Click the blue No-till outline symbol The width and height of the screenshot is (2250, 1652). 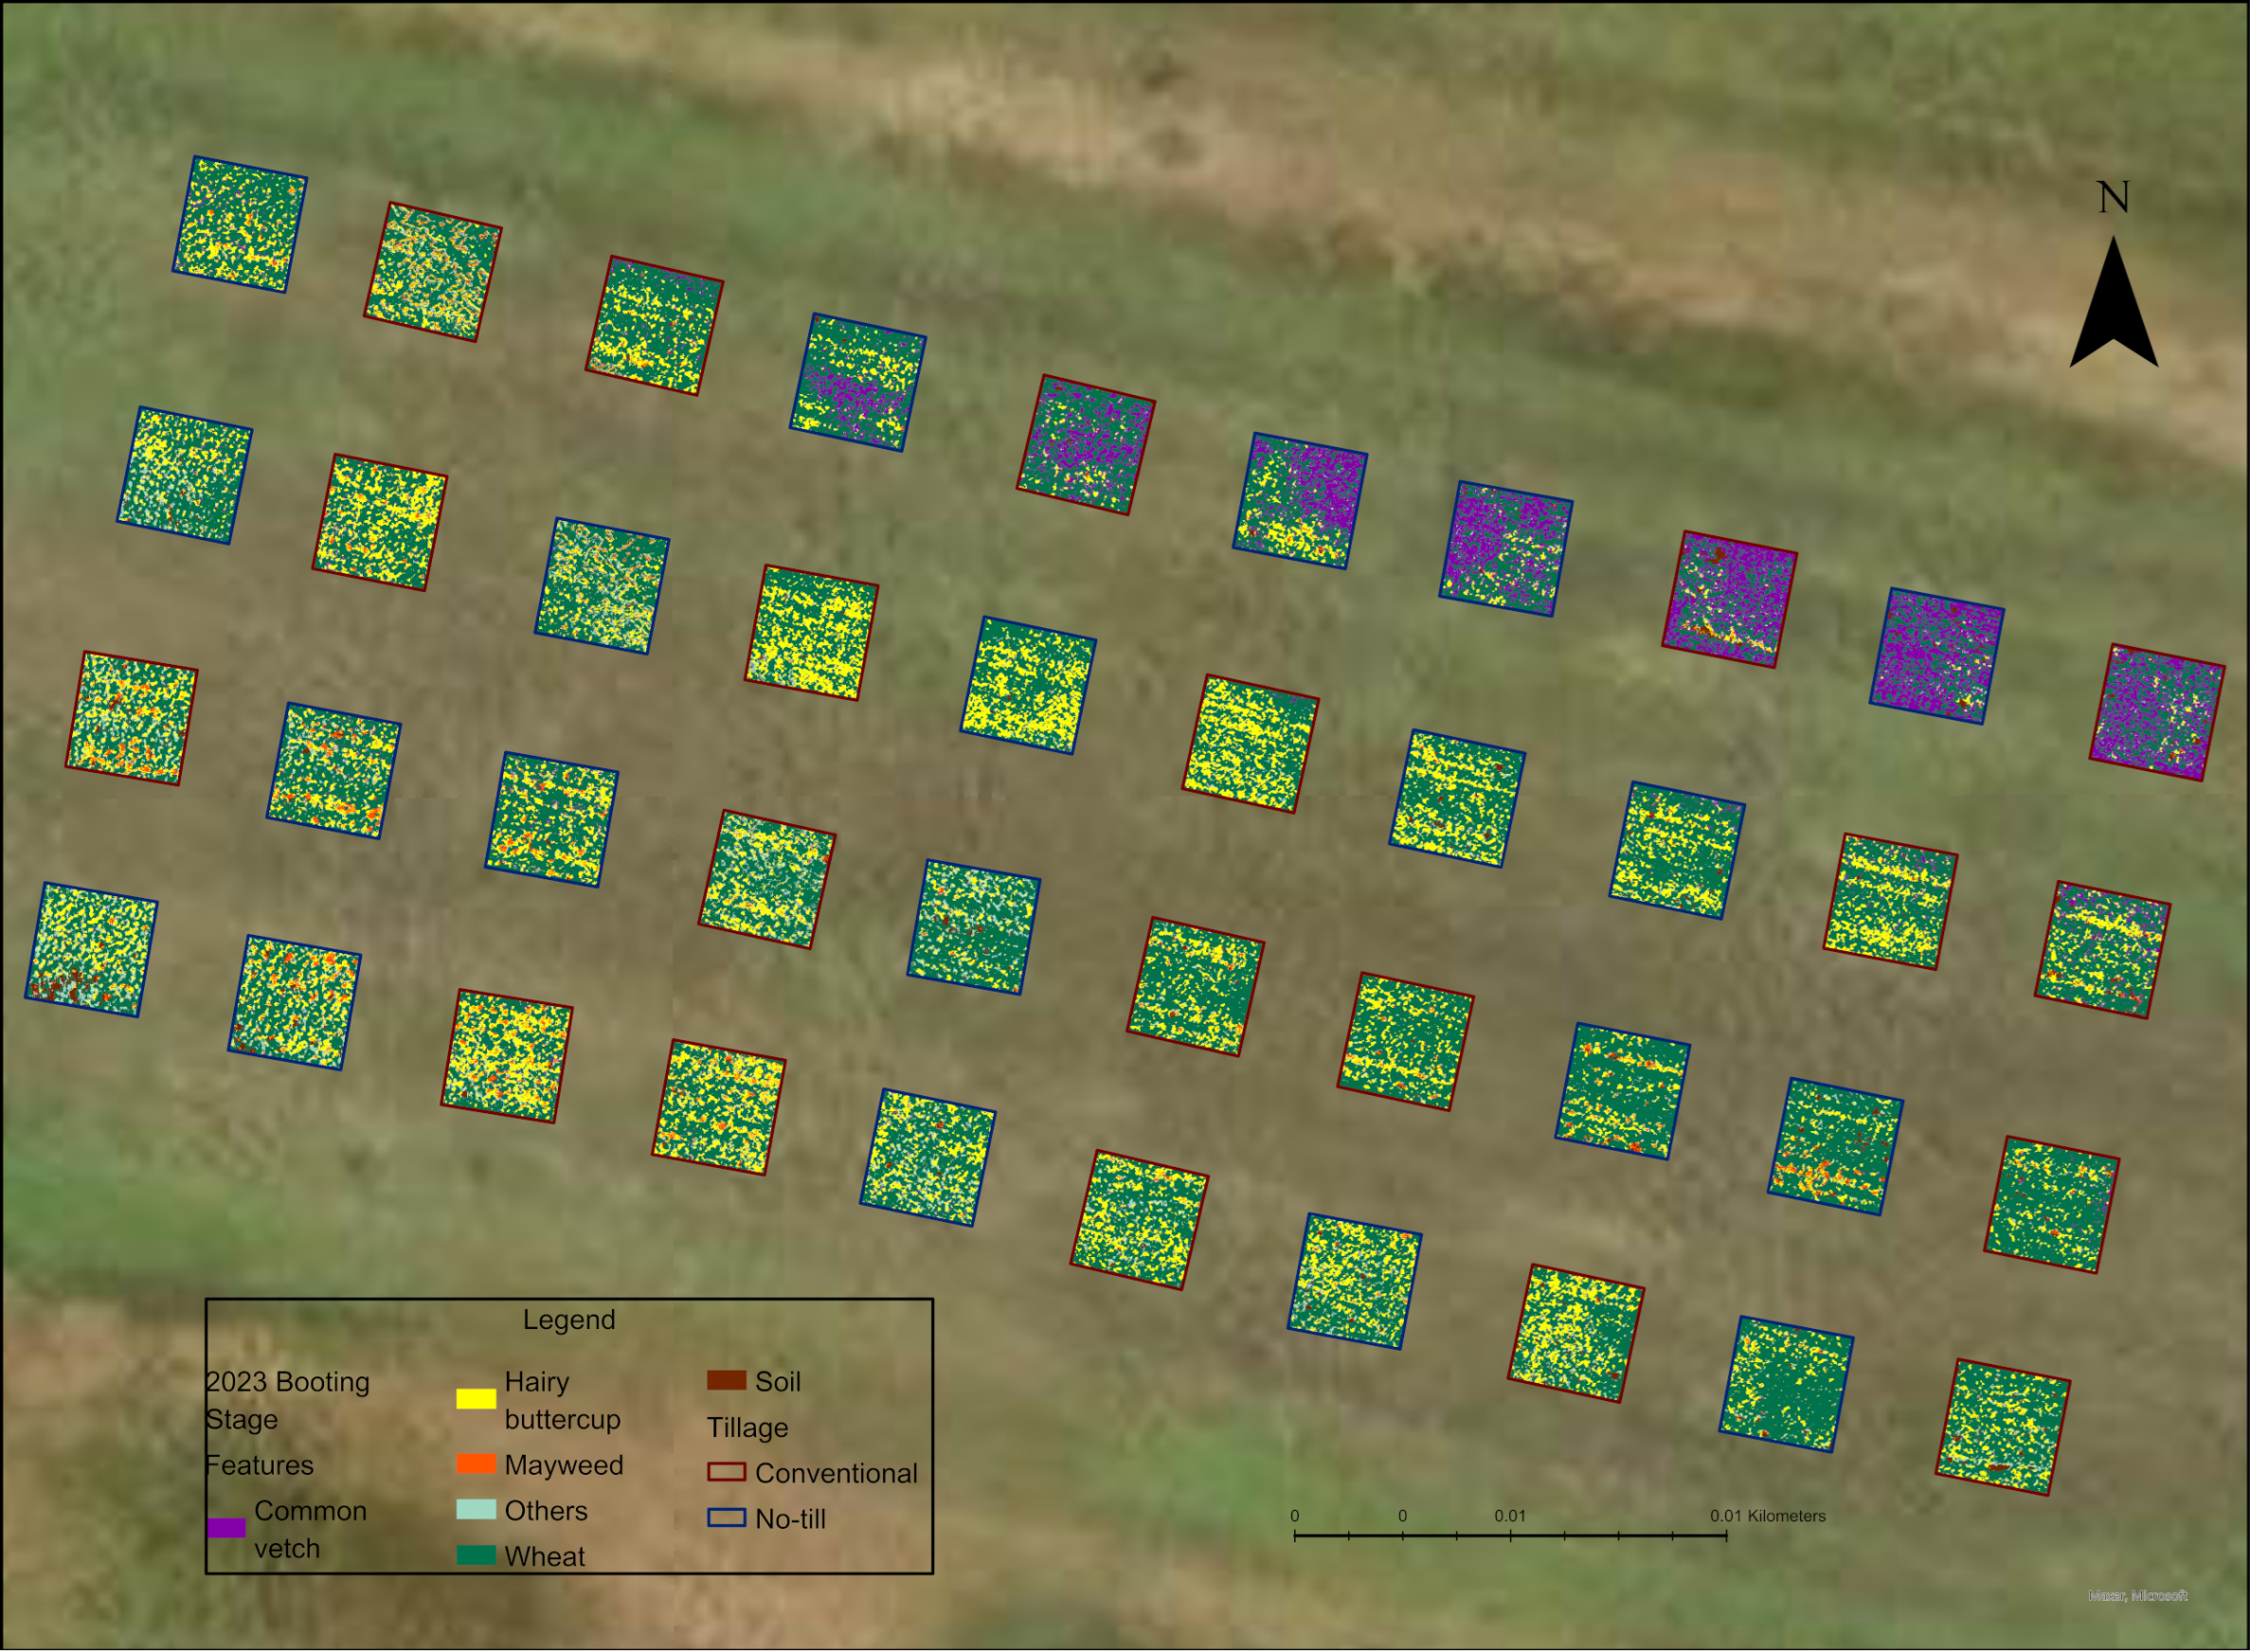coord(727,1517)
